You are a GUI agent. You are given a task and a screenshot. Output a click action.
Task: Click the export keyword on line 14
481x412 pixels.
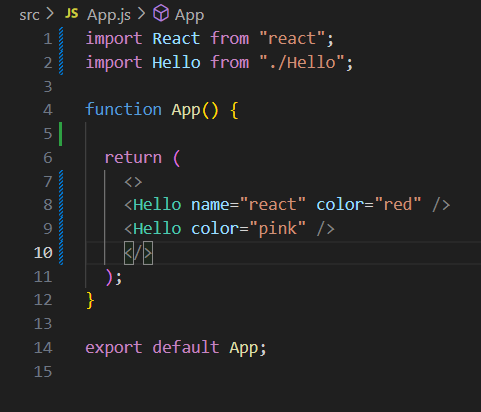114,348
